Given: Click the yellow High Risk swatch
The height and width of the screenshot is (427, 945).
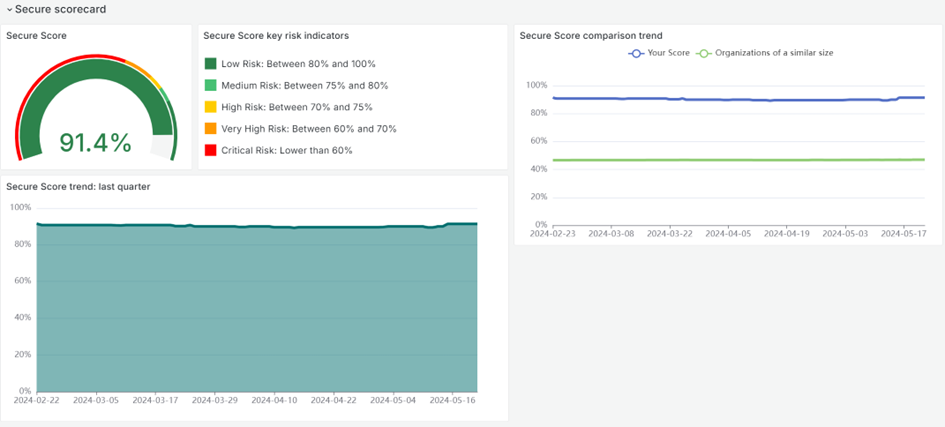Looking at the screenshot, I should [x=211, y=107].
